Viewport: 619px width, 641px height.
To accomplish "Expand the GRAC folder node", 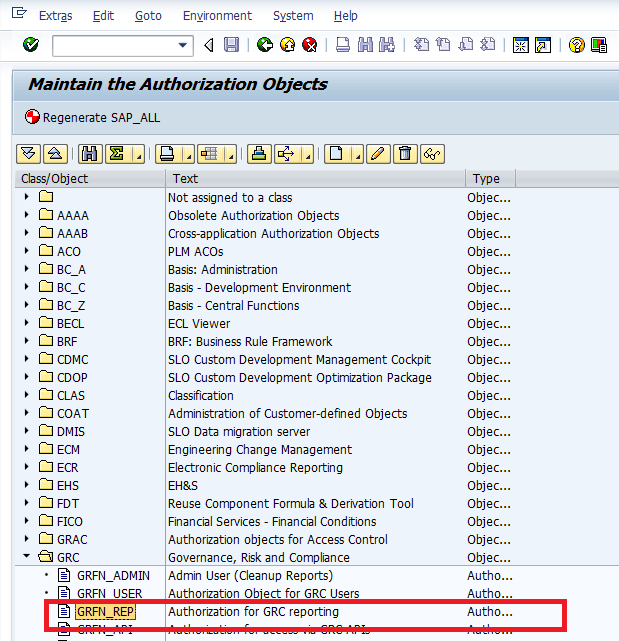I will click(27, 540).
